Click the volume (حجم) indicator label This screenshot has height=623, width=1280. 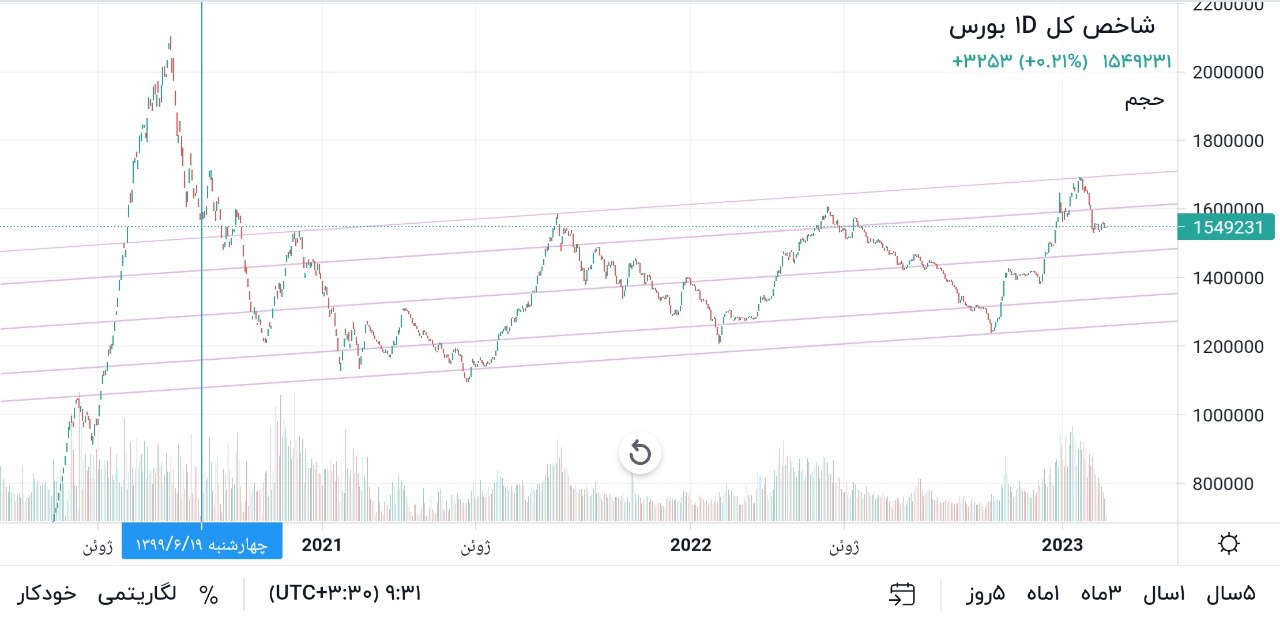1144,99
